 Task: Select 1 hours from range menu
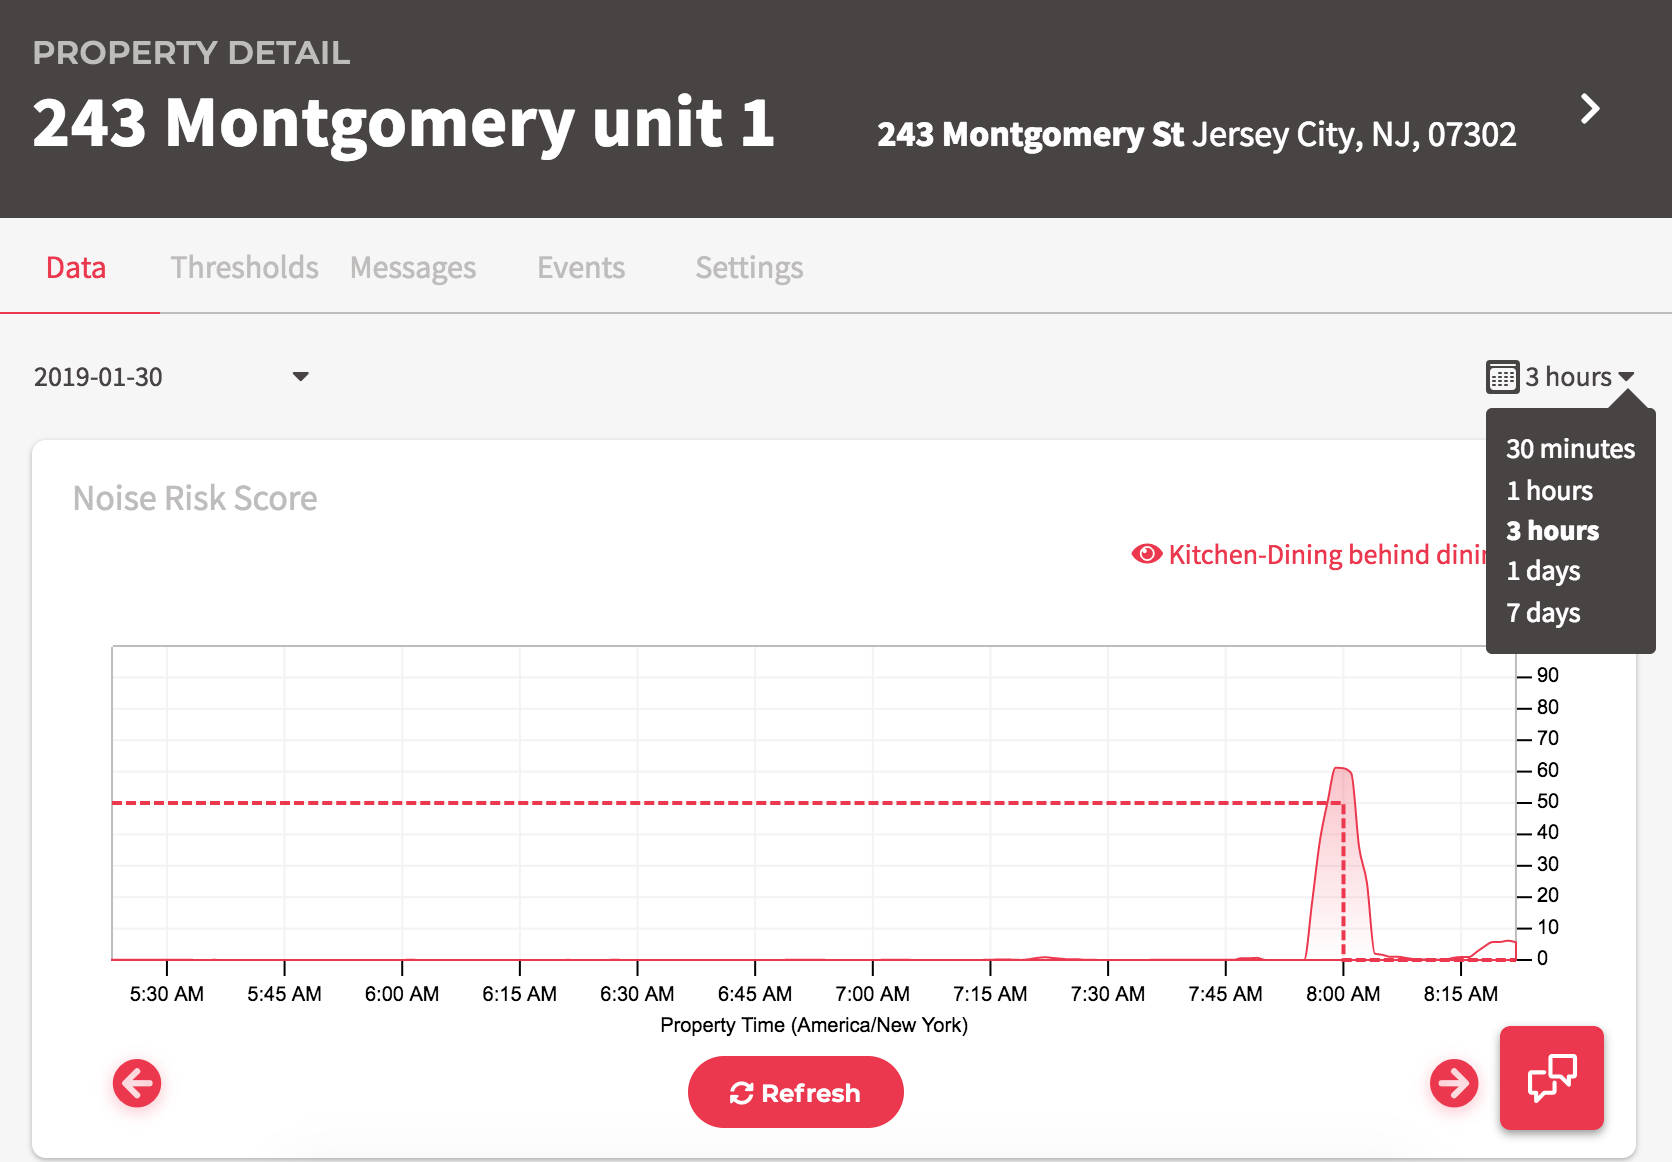click(1549, 491)
